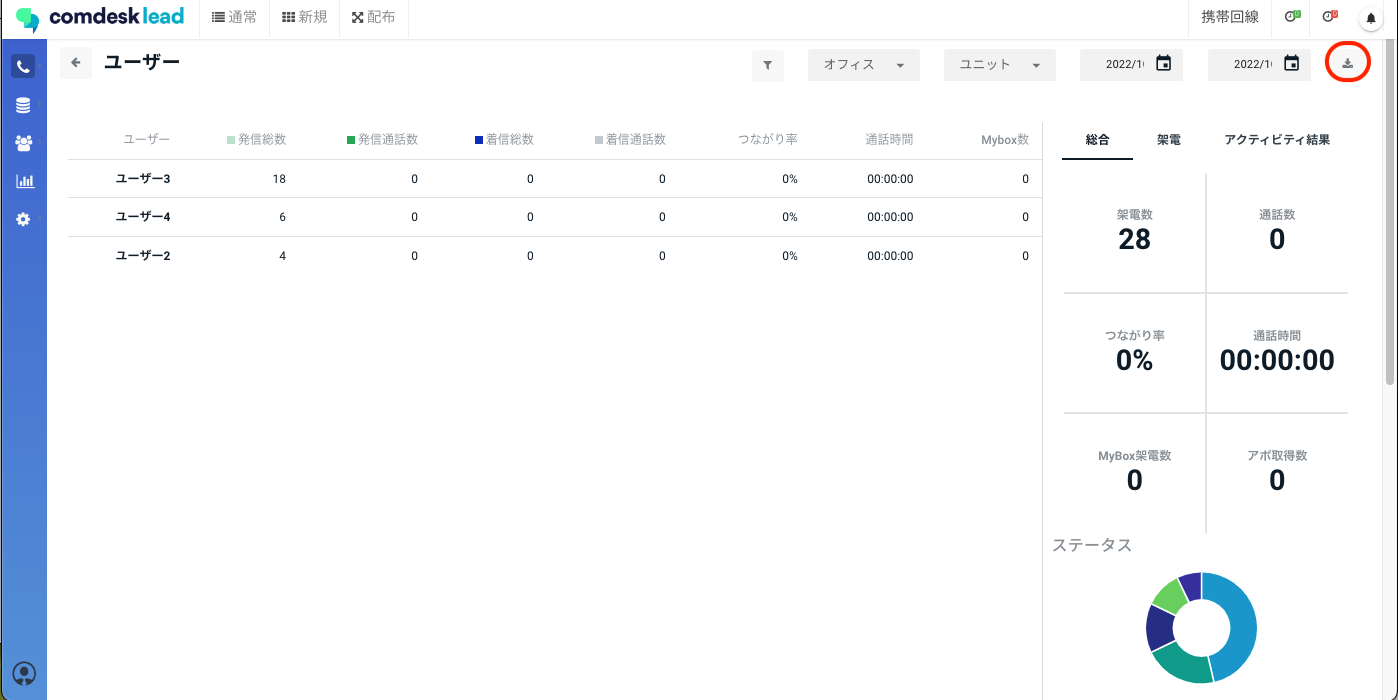Open the bar chart reports icon

coord(23,181)
